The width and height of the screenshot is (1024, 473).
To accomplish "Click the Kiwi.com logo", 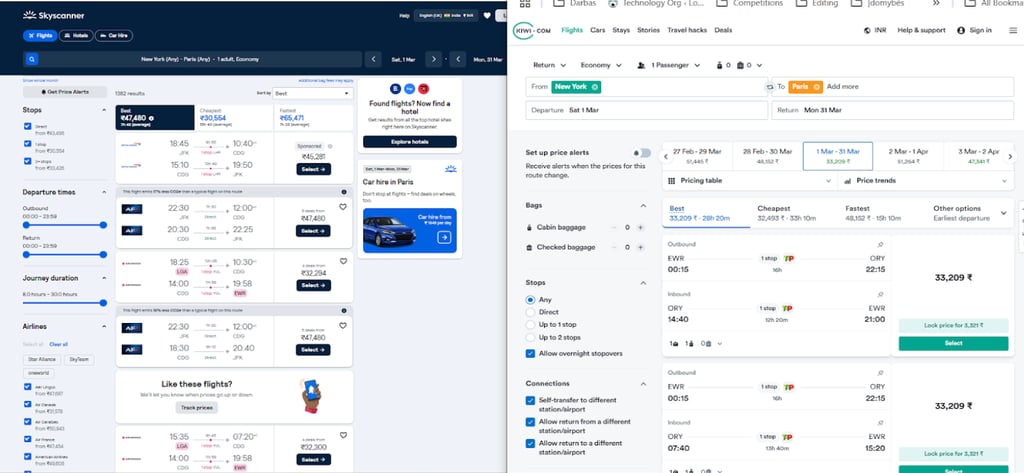I will click(x=533, y=30).
